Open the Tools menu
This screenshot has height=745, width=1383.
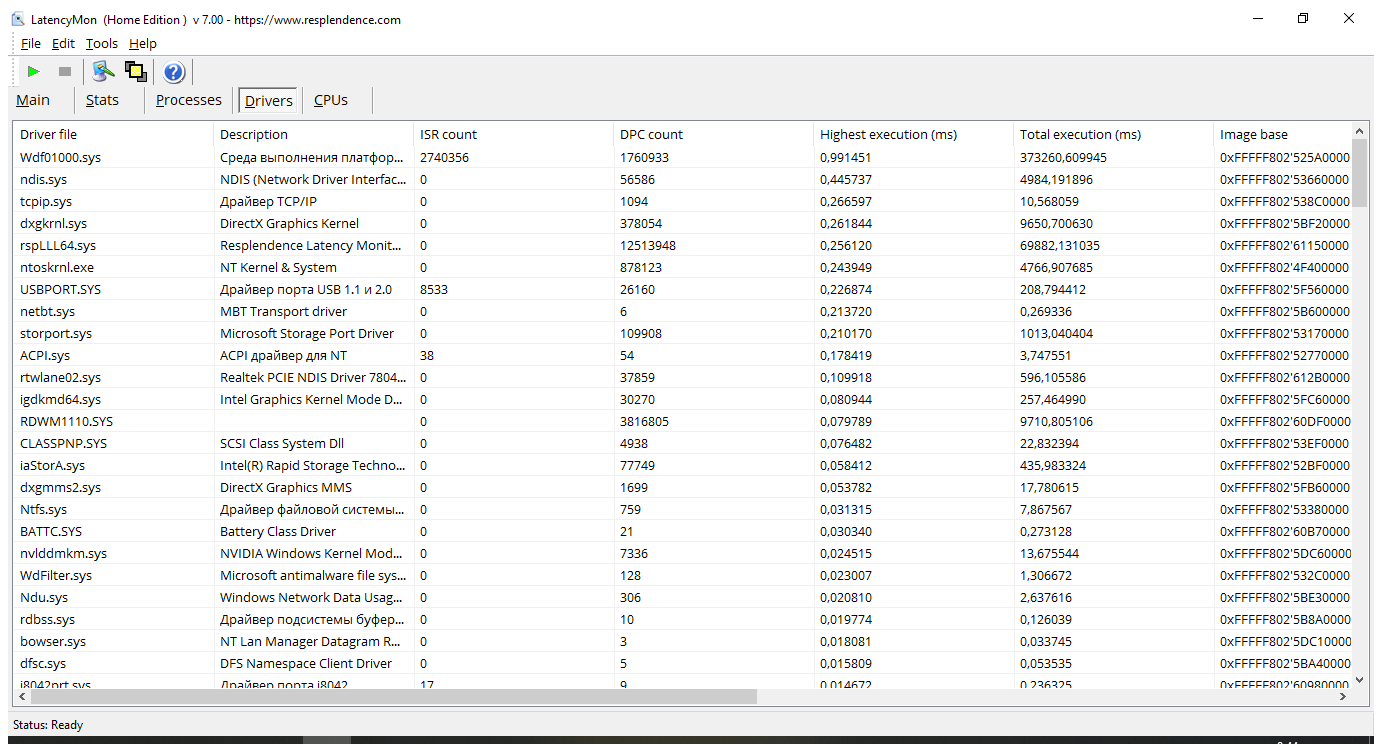[x=102, y=43]
